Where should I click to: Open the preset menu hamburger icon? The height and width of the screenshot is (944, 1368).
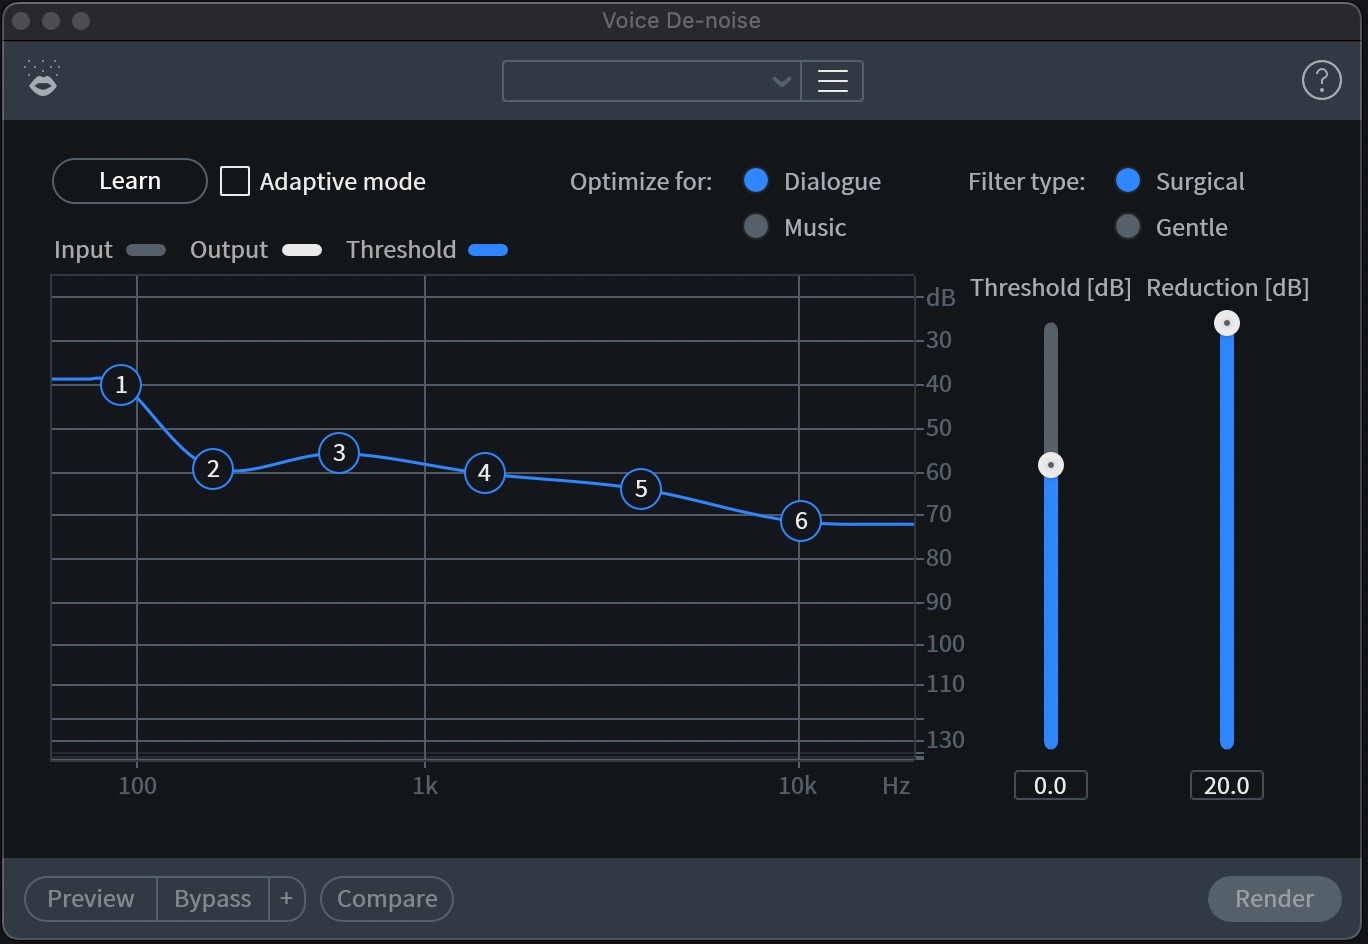[x=832, y=81]
